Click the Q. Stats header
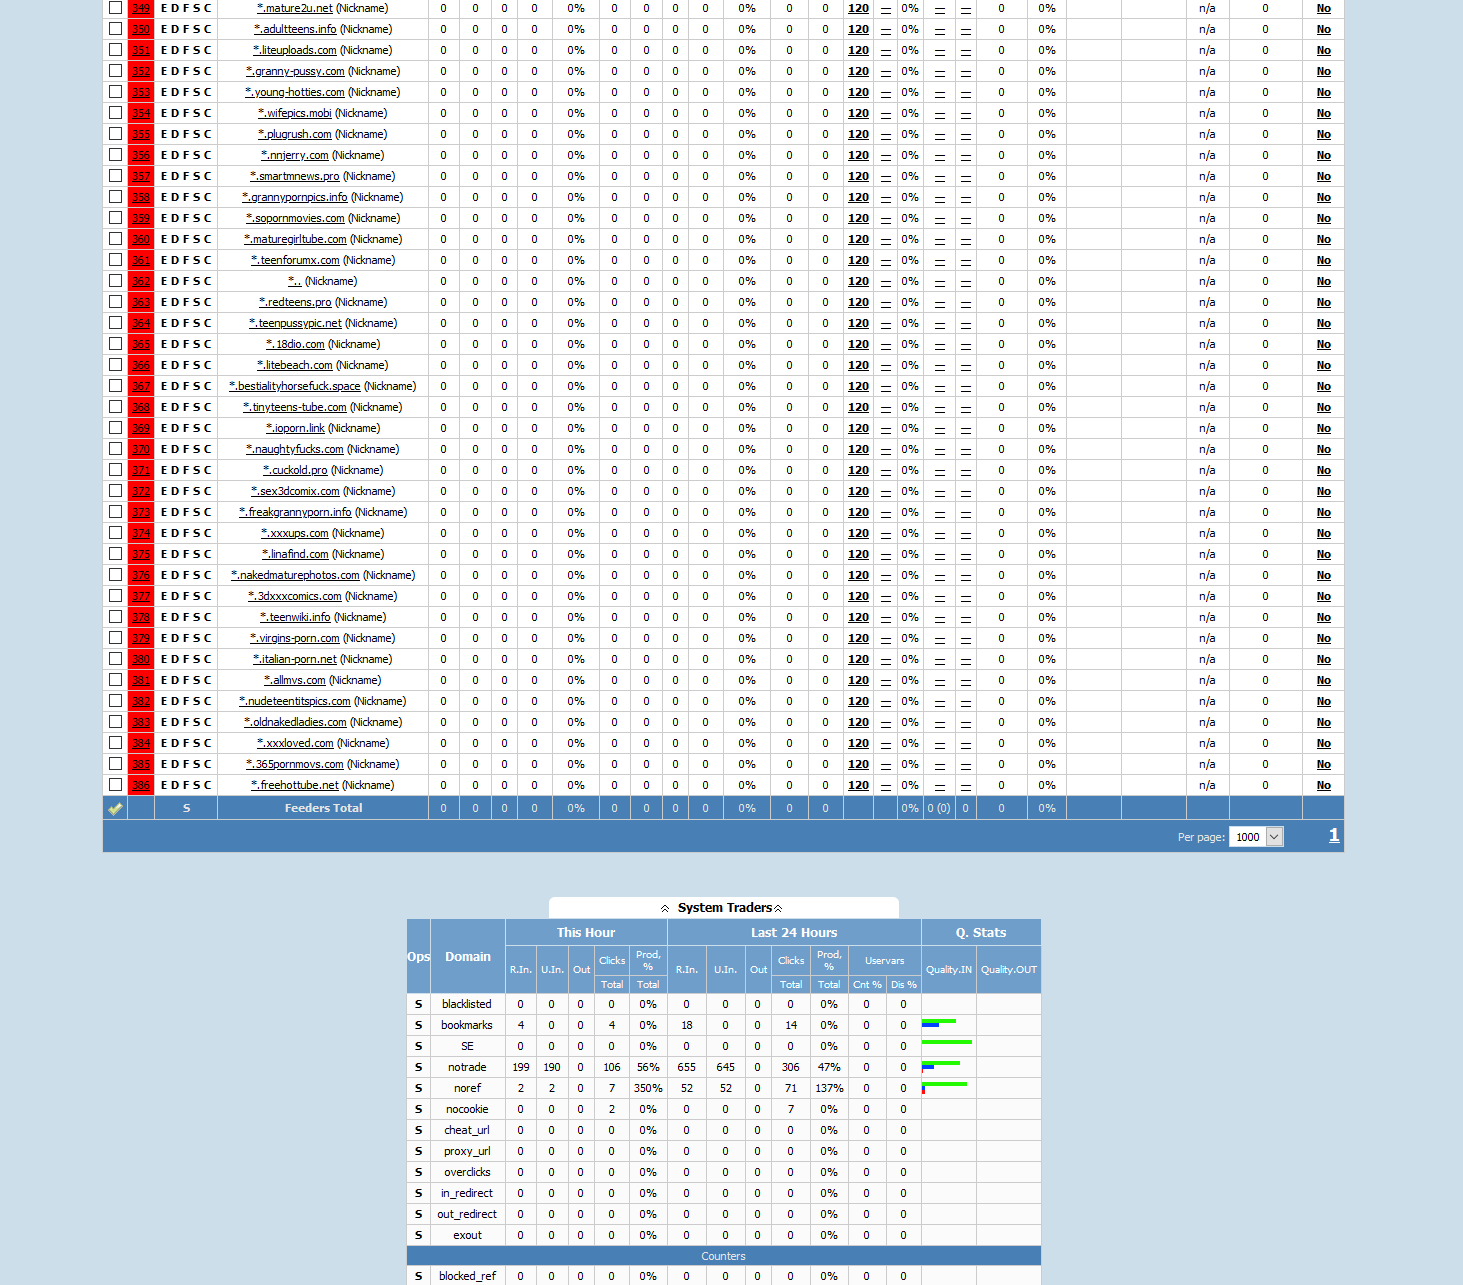 tap(981, 933)
